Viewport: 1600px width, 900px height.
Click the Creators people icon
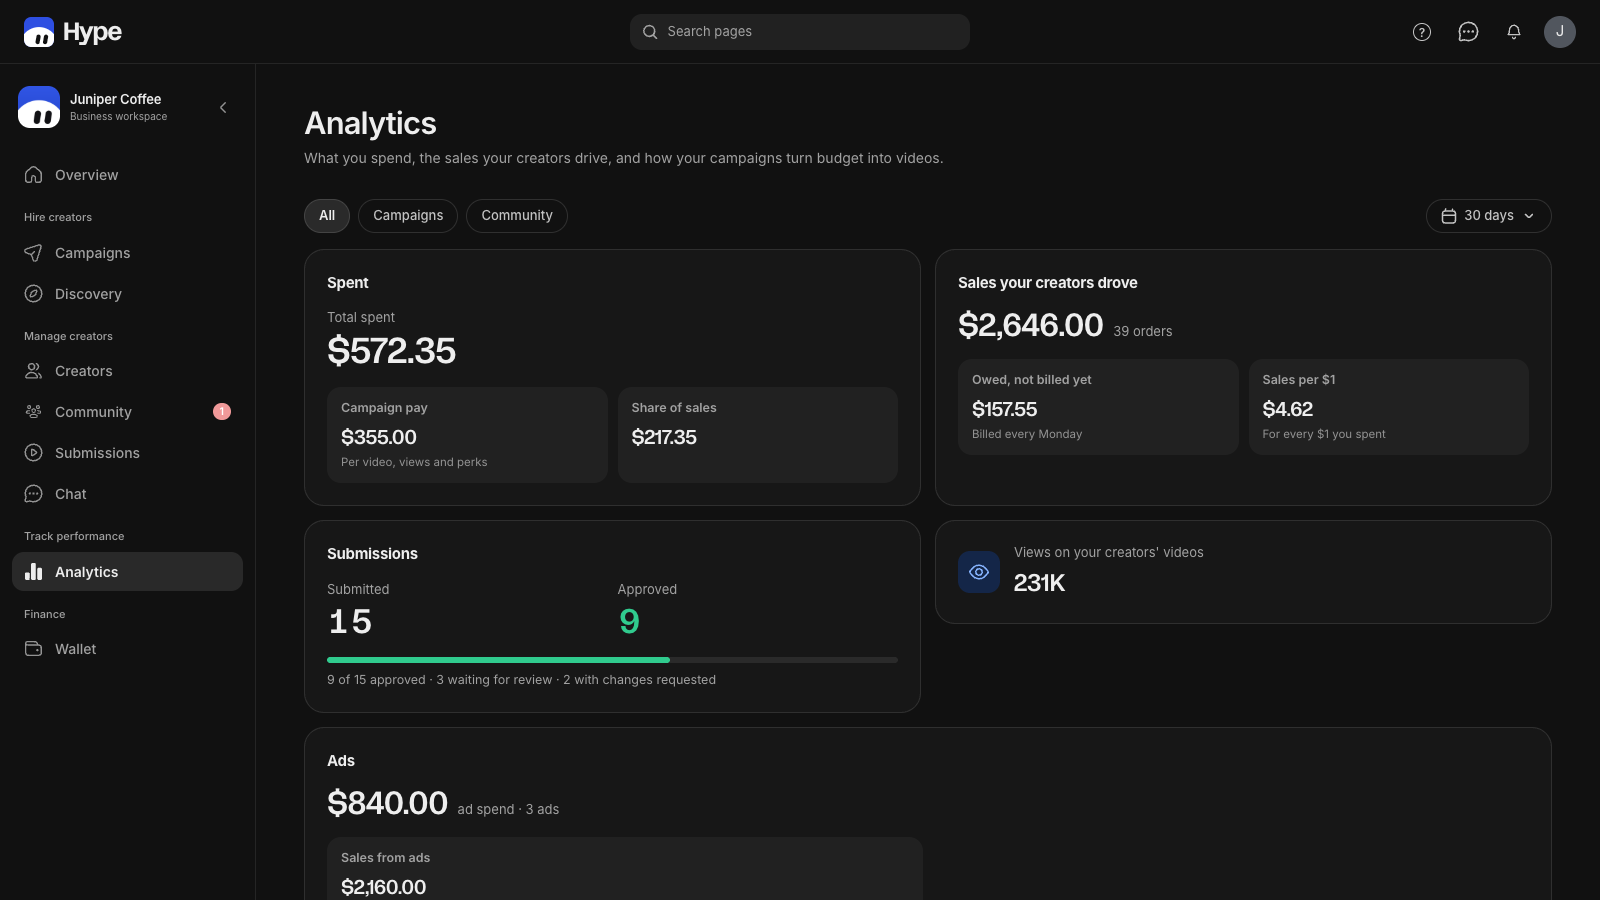tap(34, 371)
